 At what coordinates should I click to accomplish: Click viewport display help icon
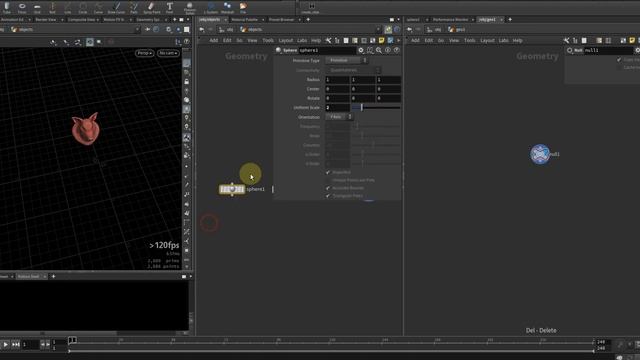coord(187,42)
